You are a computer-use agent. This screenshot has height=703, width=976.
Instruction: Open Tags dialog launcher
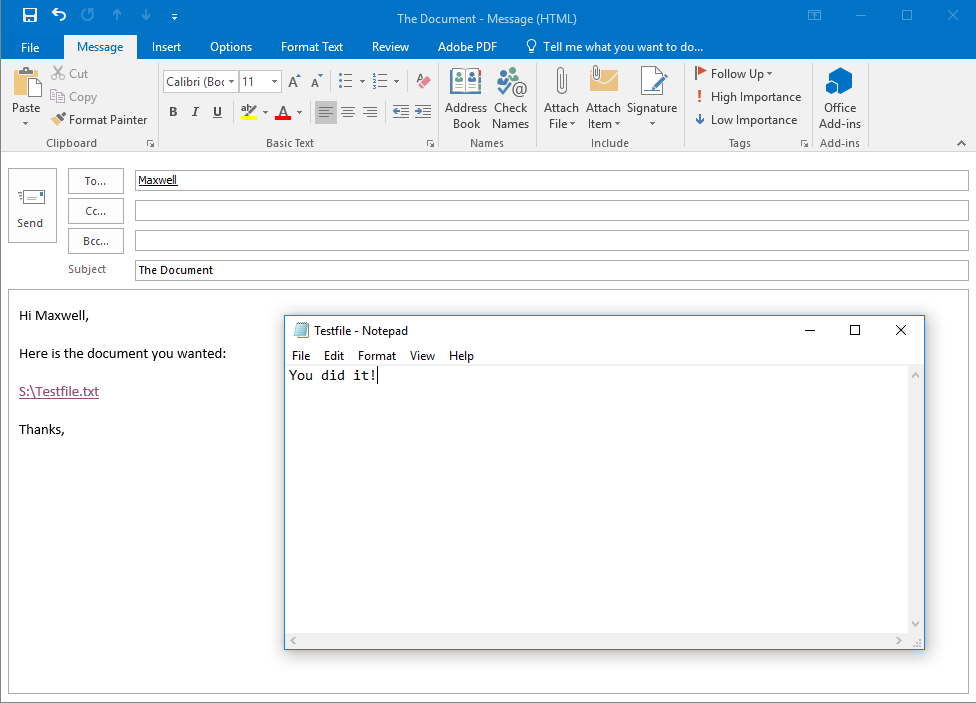pyautogui.click(x=804, y=143)
